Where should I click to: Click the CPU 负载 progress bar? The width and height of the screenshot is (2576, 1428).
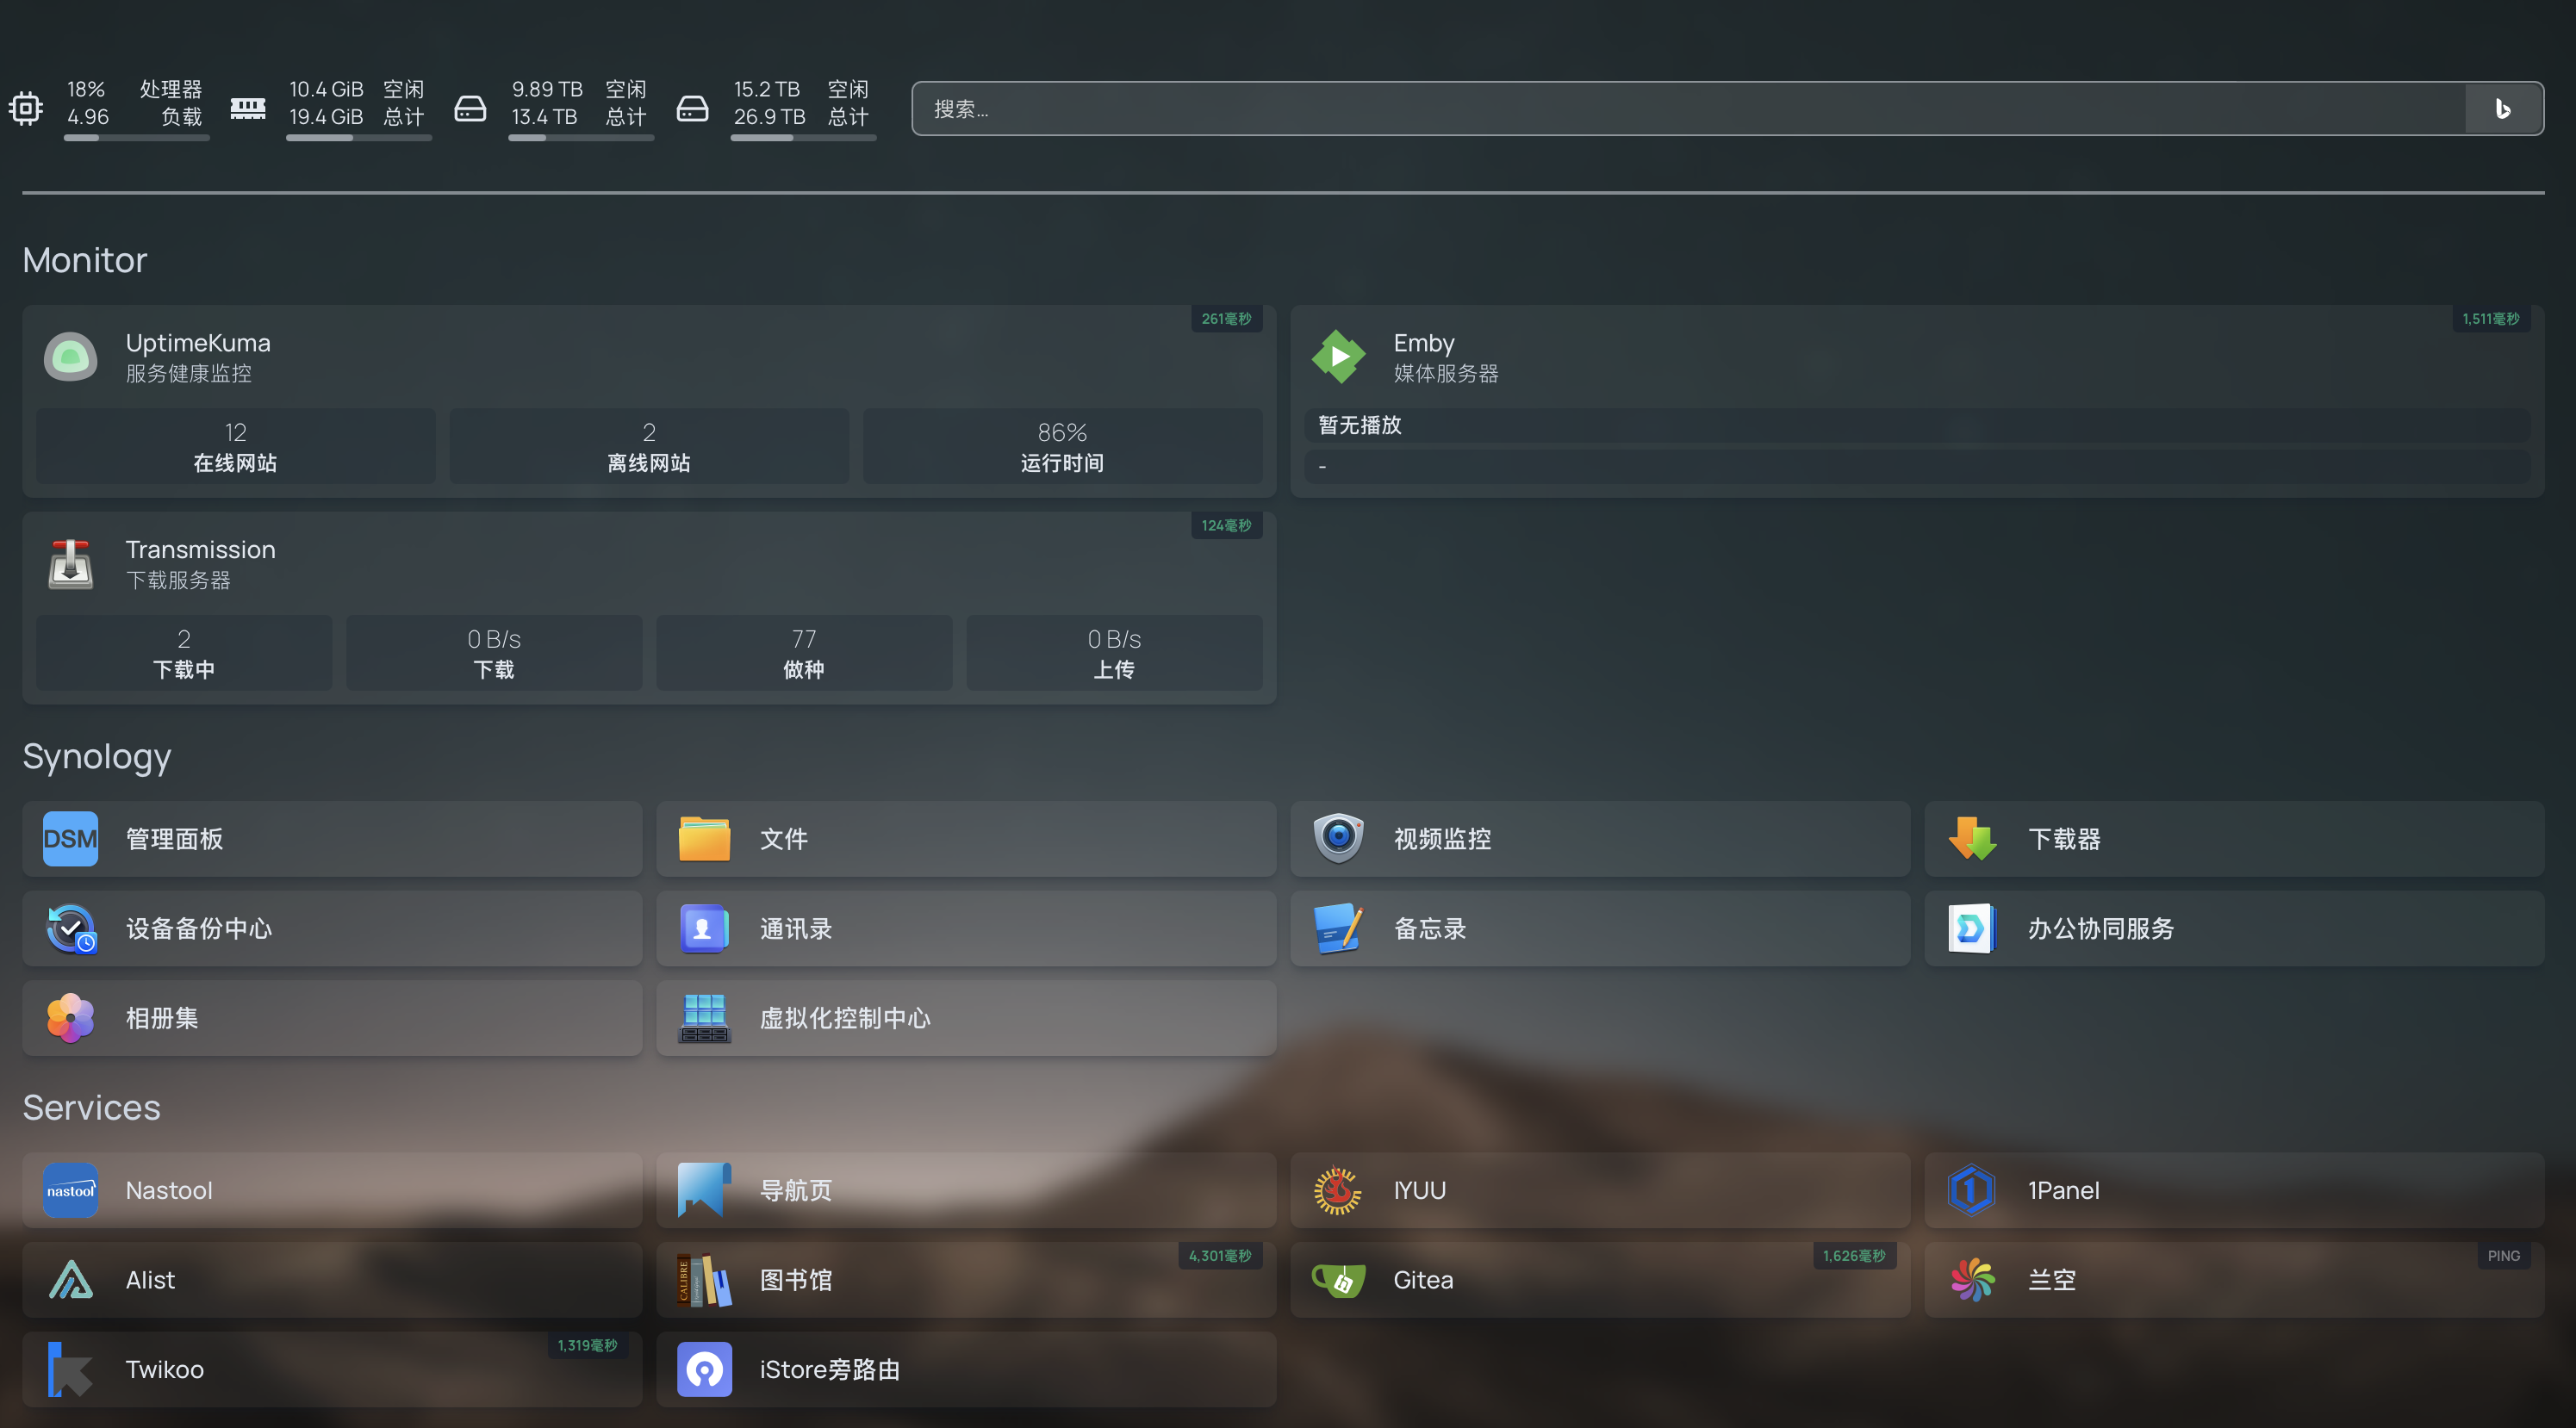pyautogui.click(x=136, y=139)
